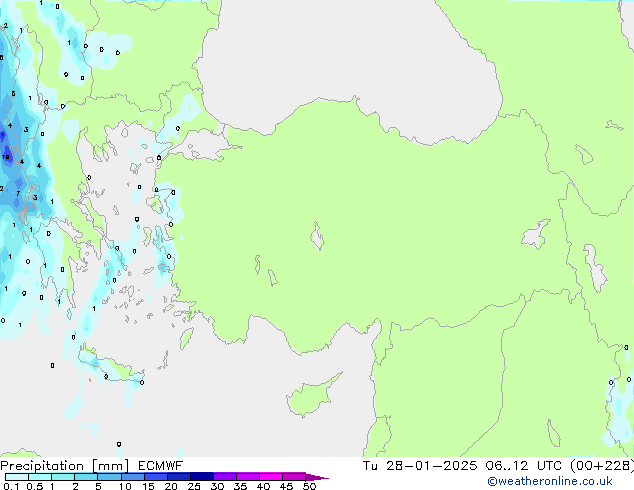Viewport: 634px width, 490px height.
Task: Select the purple 30–35 mm legend swatch
Action: [225, 477]
